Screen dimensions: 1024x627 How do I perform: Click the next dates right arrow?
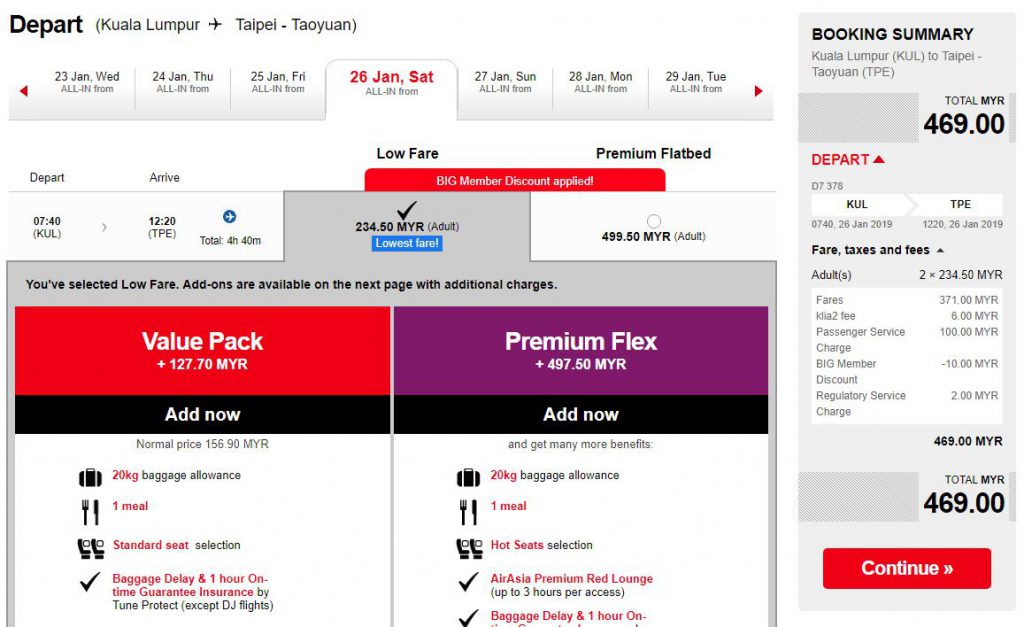coord(758,91)
